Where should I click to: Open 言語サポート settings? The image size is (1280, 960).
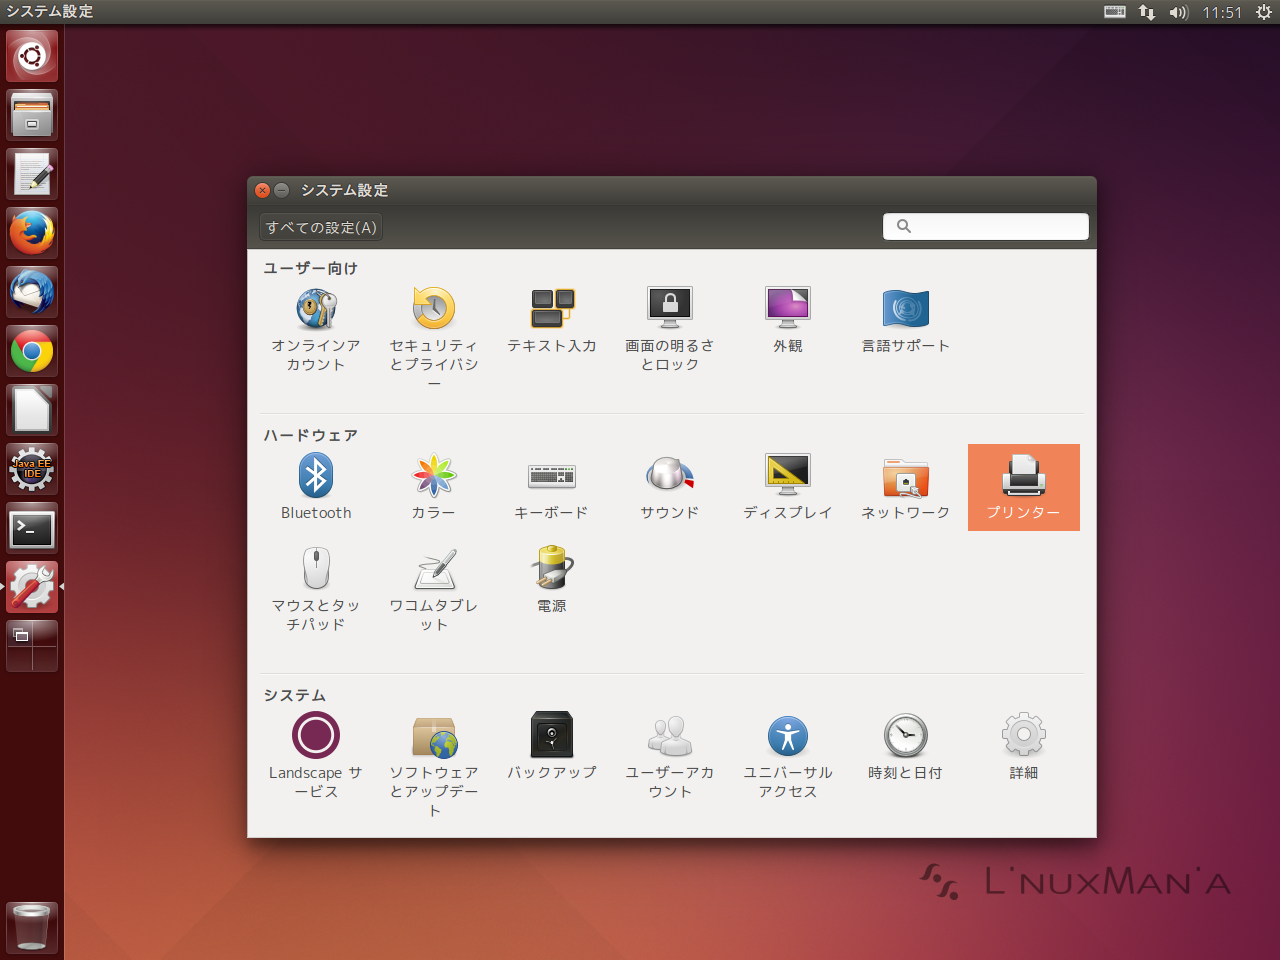click(x=906, y=320)
